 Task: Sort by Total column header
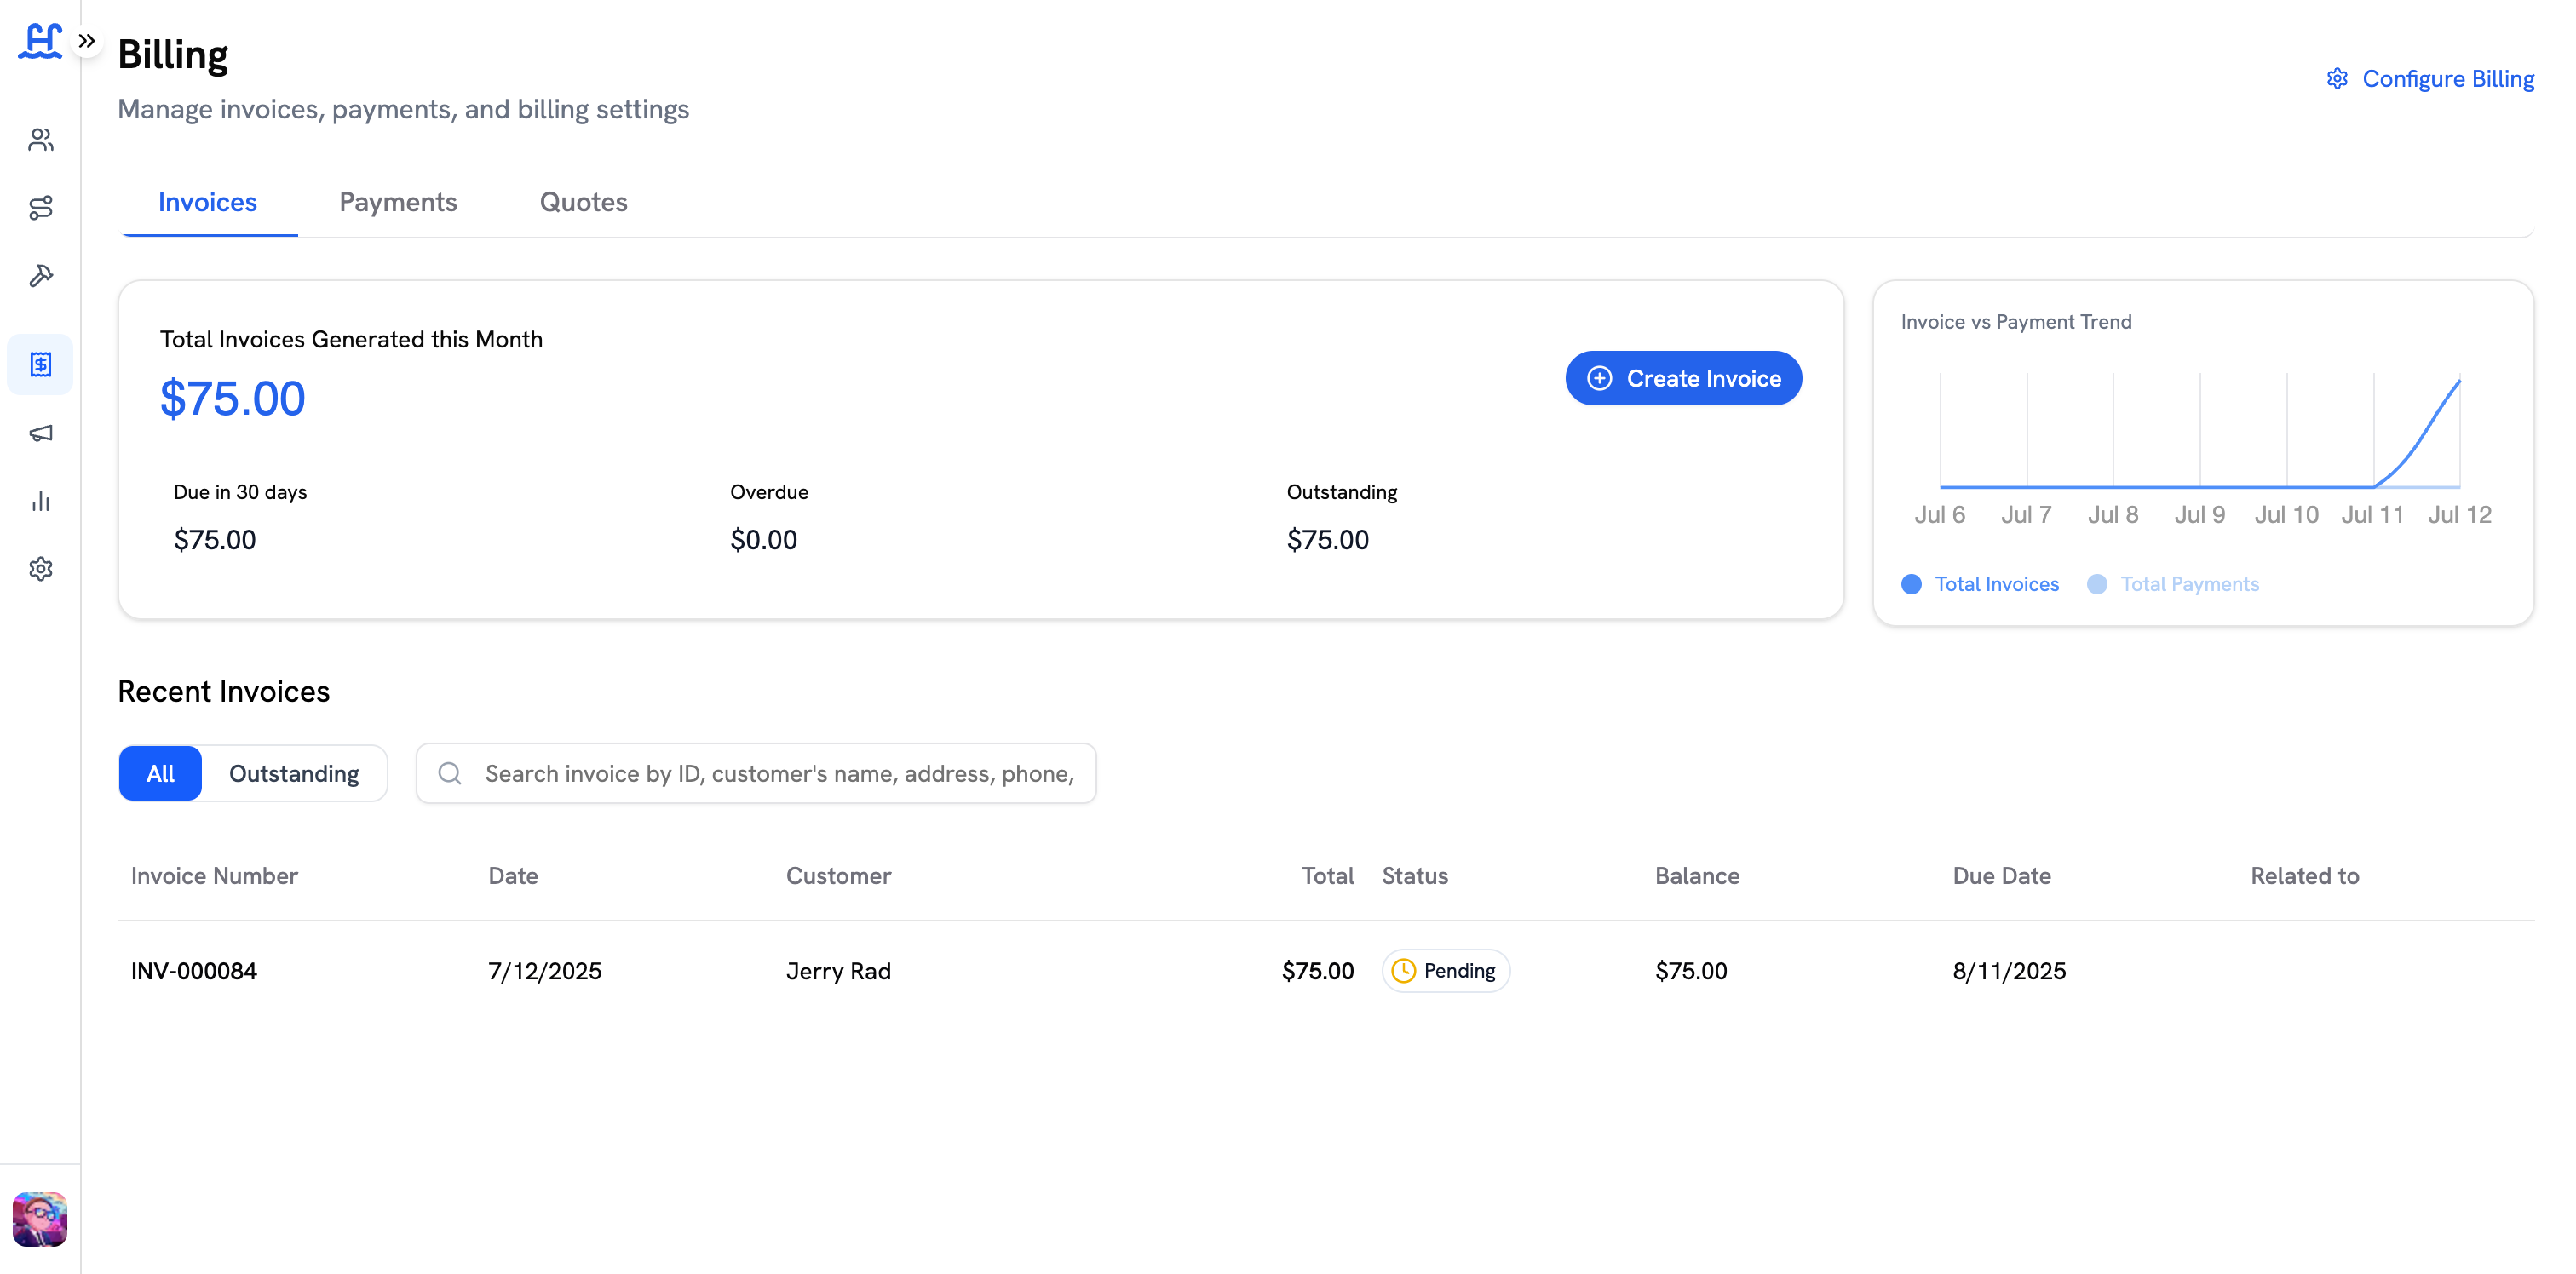coord(1327,876)
